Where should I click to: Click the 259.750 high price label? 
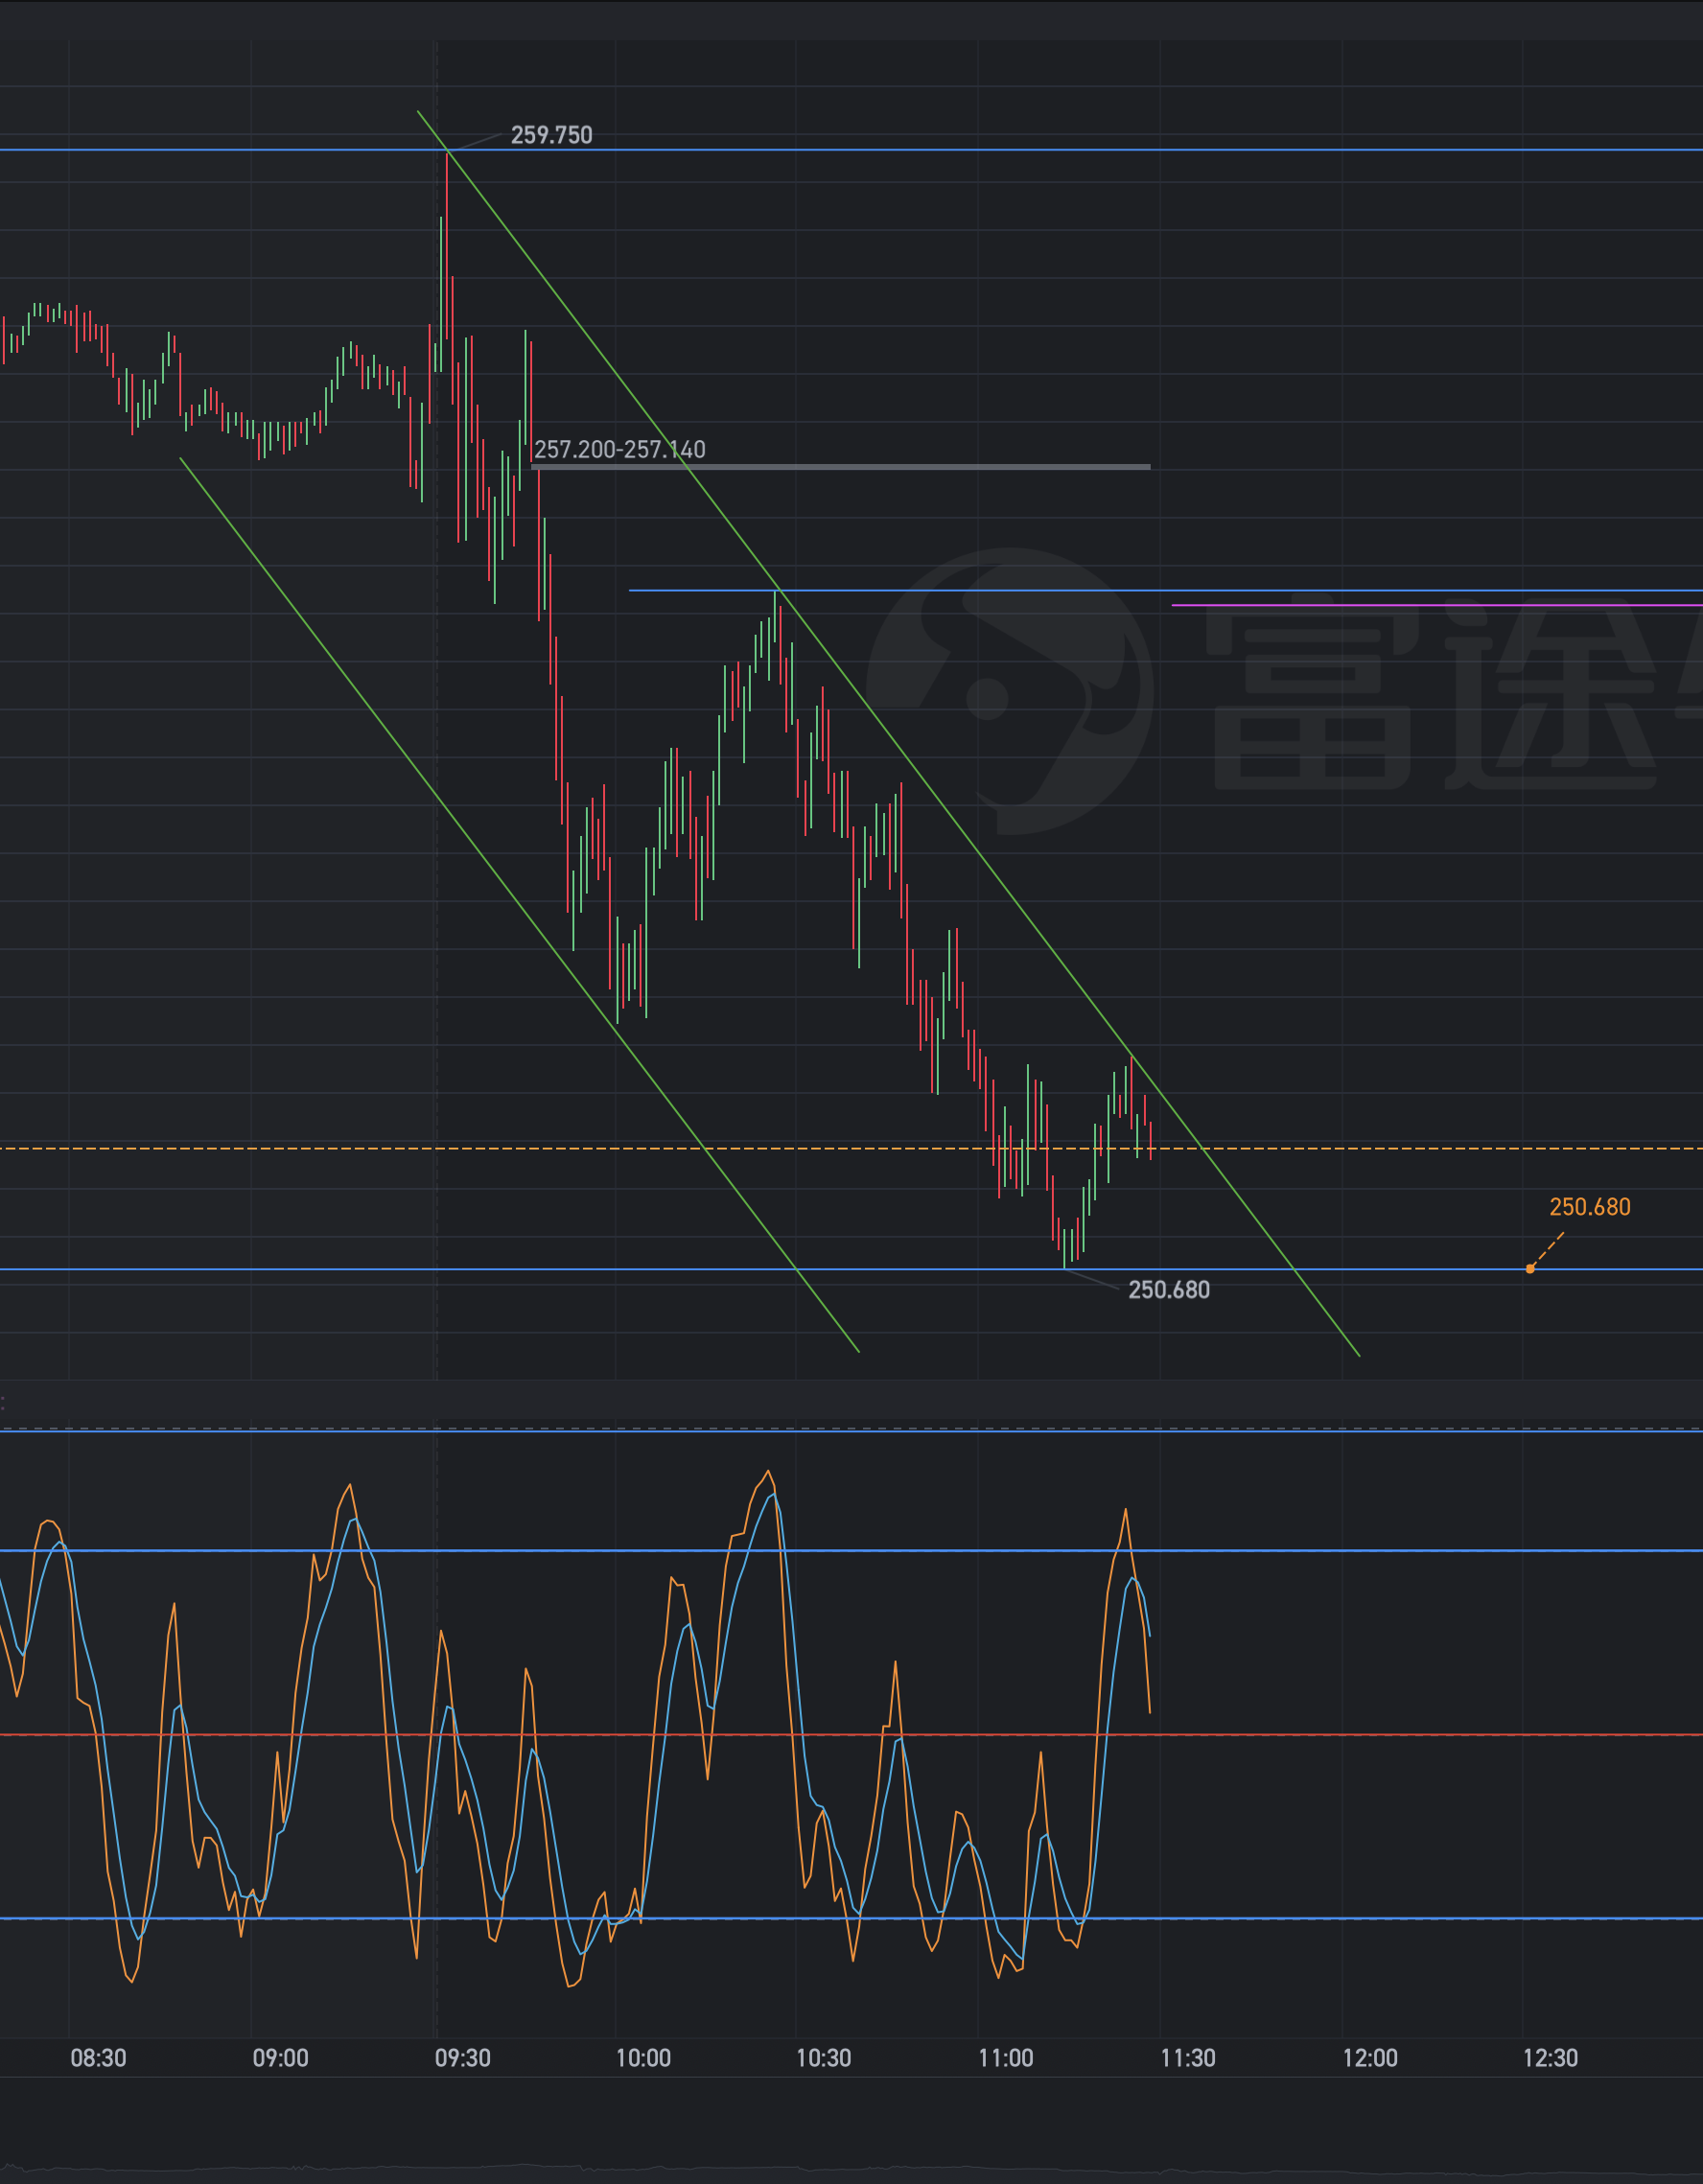(x=551, y=135)
